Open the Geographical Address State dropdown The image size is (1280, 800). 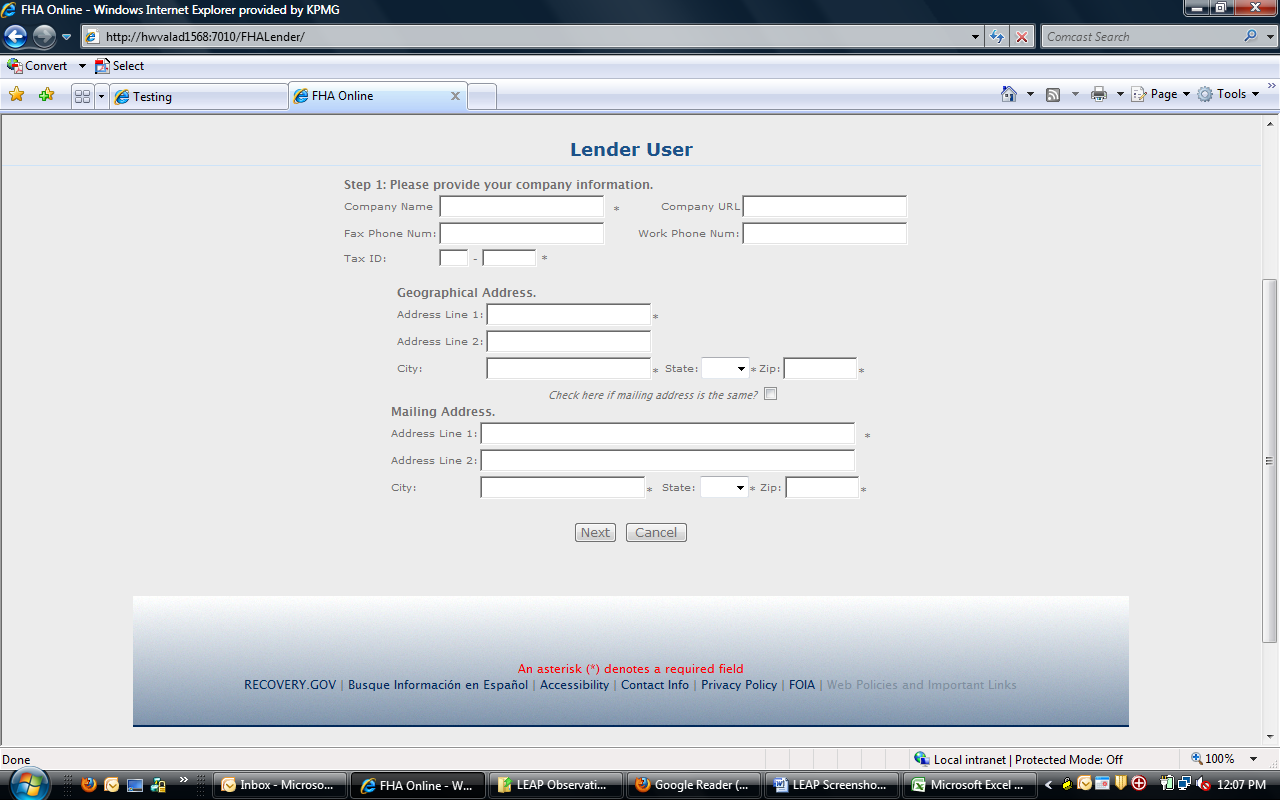click(x=725, y=369)
